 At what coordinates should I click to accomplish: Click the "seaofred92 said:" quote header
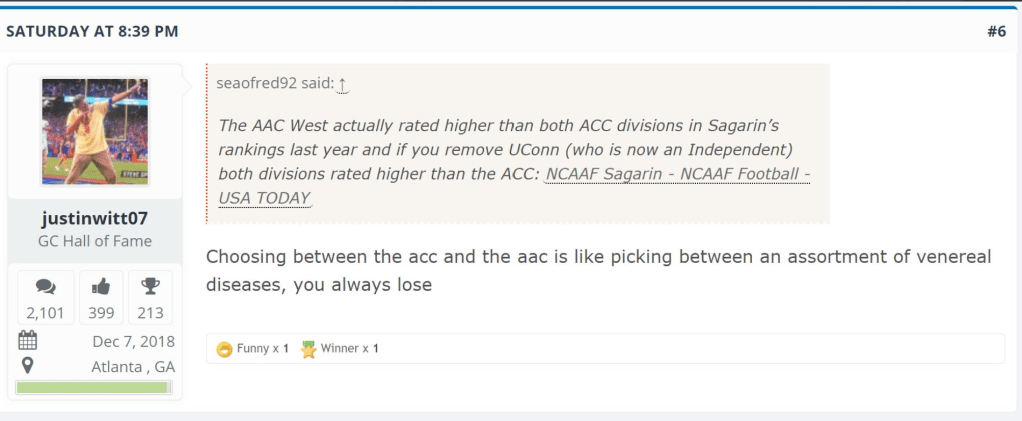(x=274, y=83)
